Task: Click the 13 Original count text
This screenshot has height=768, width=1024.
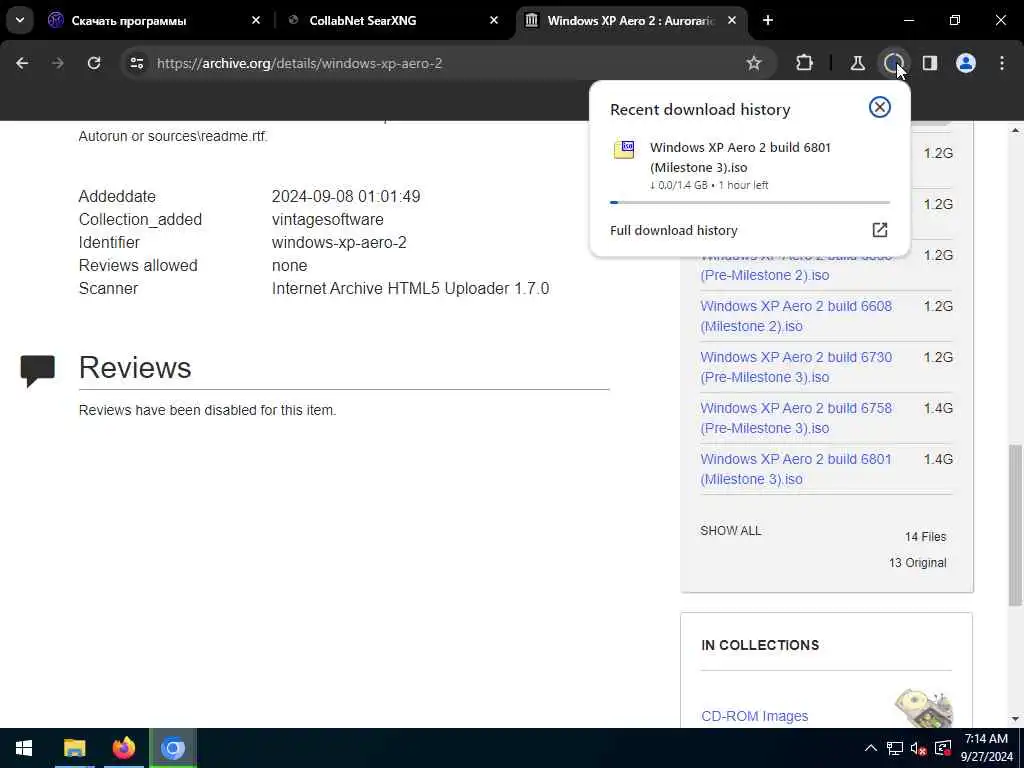Action: [x=918, y=563]
